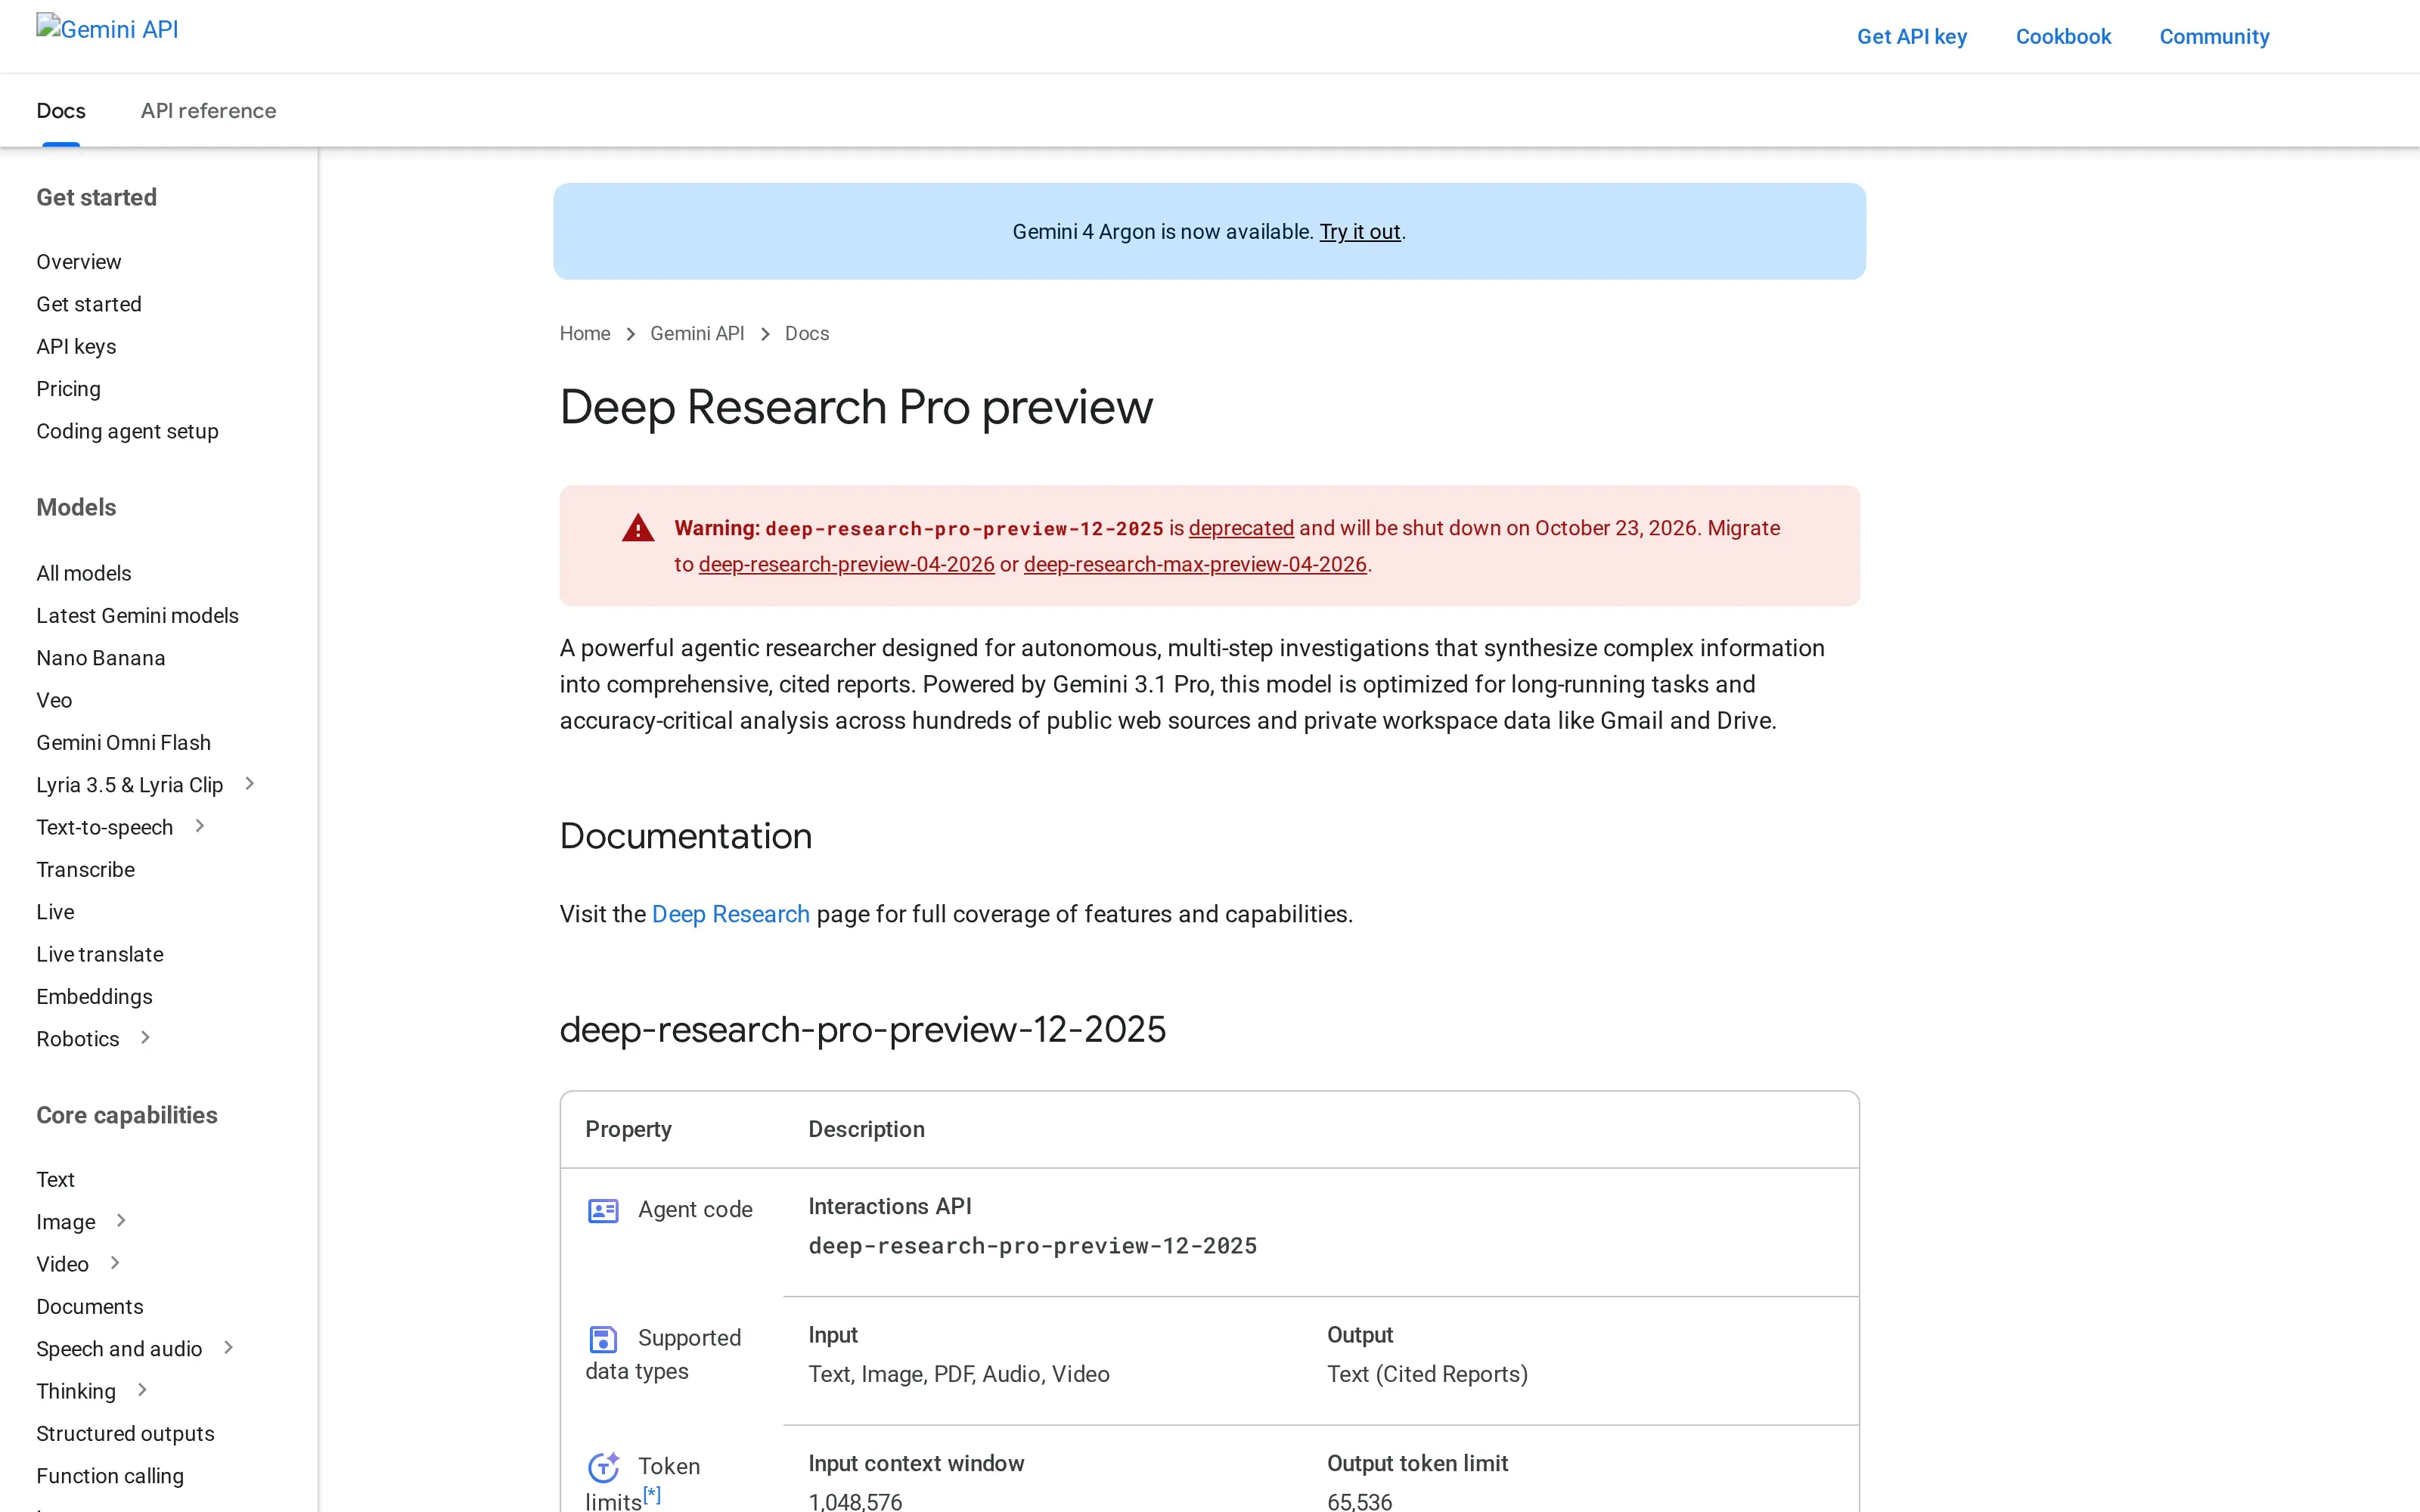
Task: Go to Home breadcrumb
Action: coord(585,334)
